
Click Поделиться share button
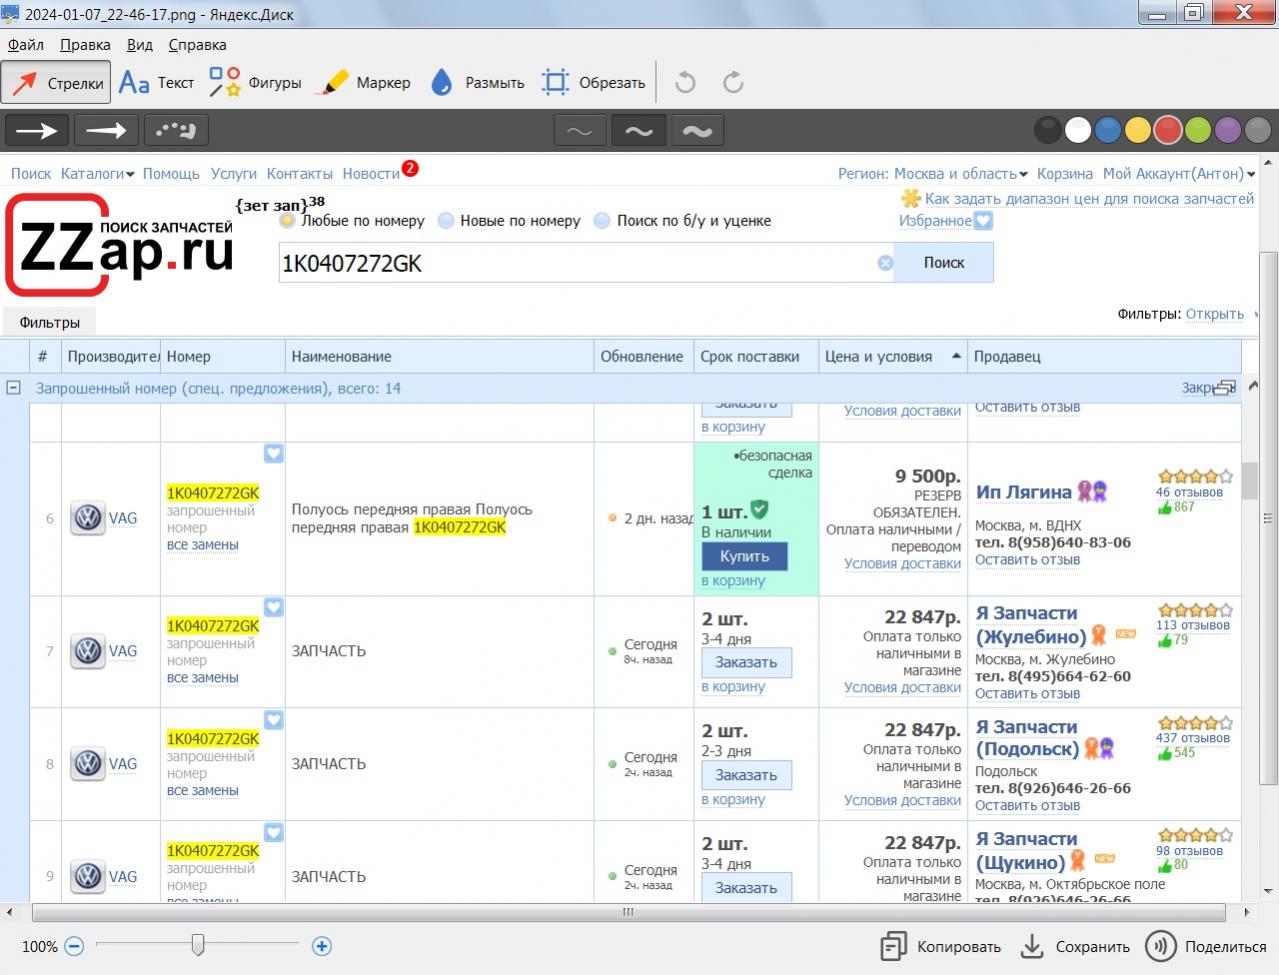(1206, 947)
